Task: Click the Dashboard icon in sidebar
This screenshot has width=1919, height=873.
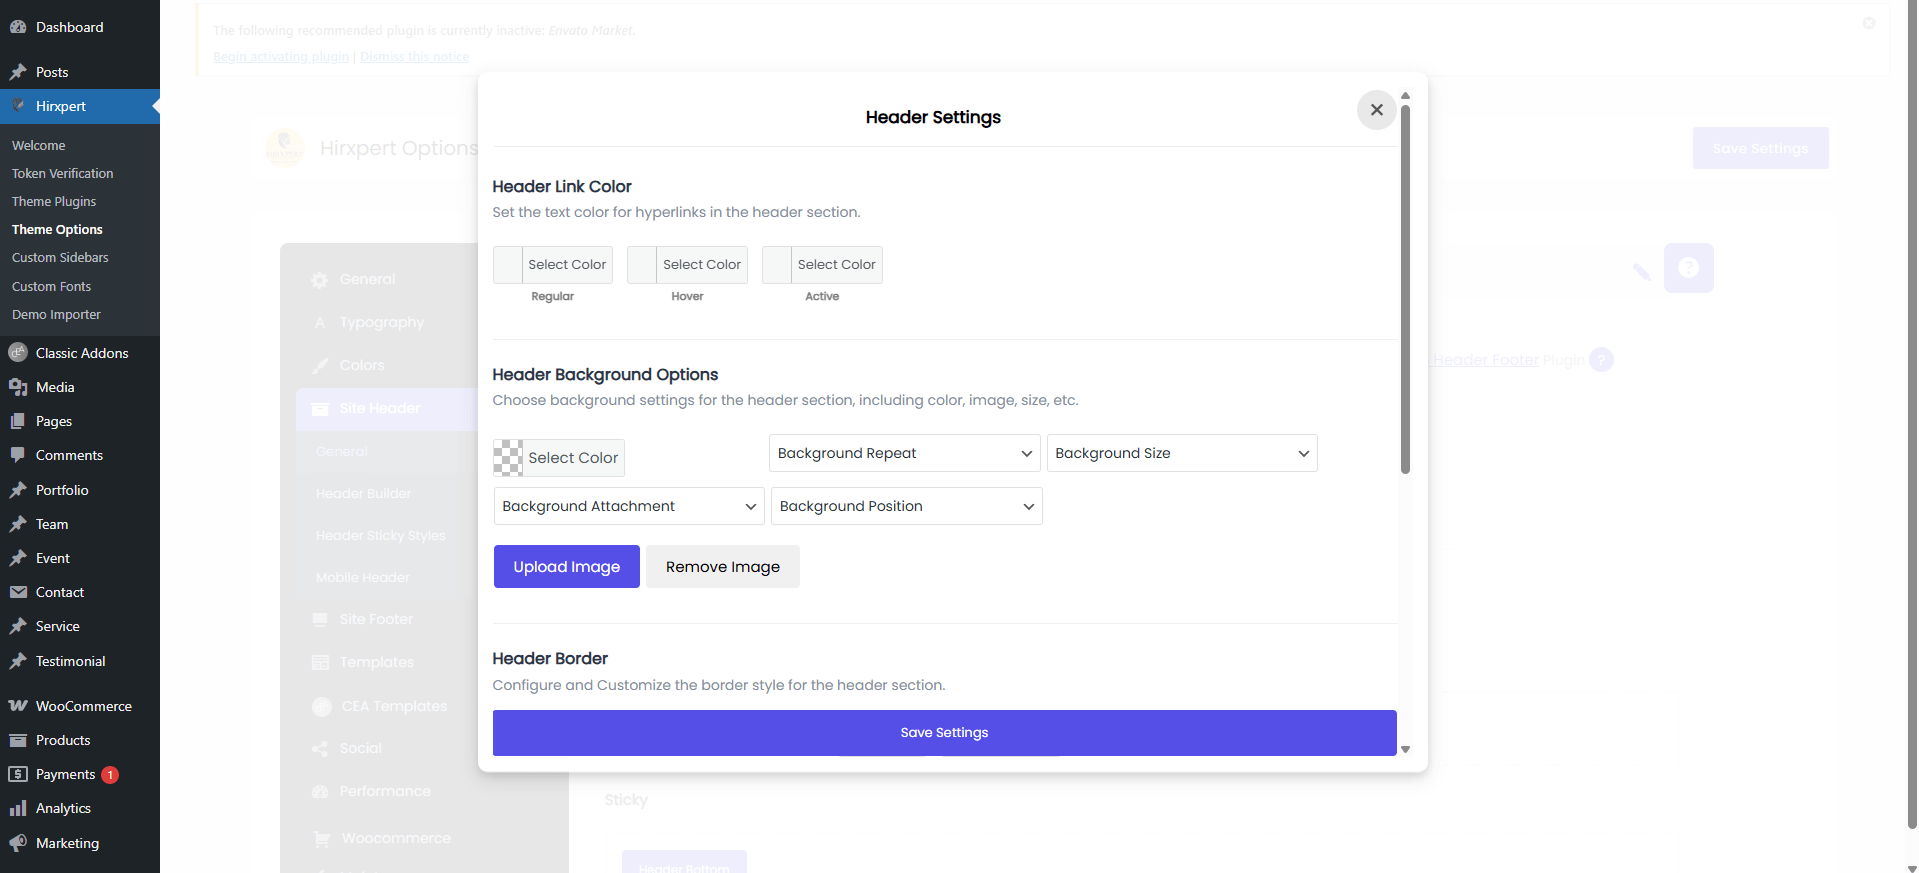Action: tap(18, 27)
